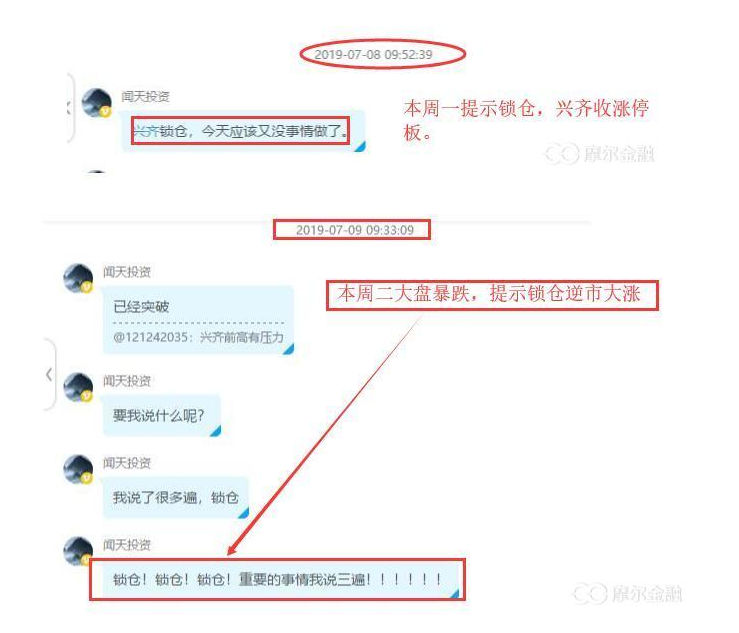Click the timestamp 2019-07-09 09:33:09
This screenshot has height=633, width=739.
(355, 230)
